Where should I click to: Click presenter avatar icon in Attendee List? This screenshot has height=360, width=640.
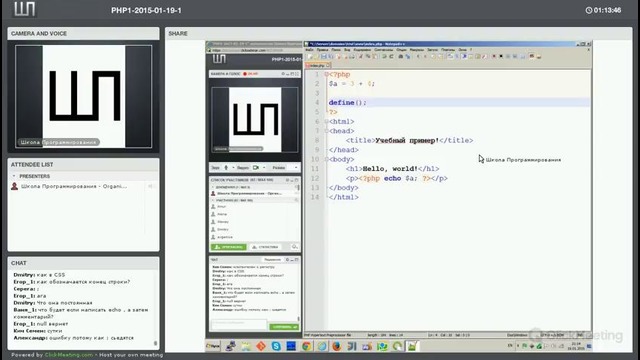point(15,187)
